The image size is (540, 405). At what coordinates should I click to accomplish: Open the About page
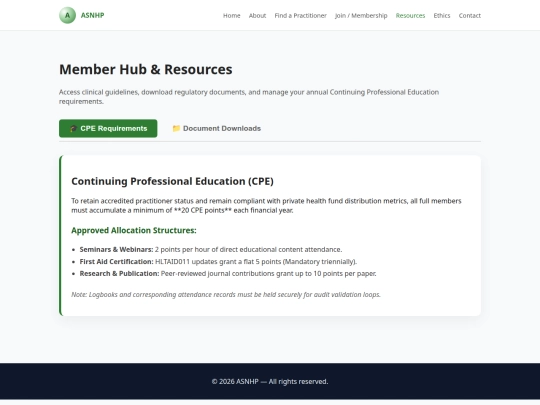(257, 15)
